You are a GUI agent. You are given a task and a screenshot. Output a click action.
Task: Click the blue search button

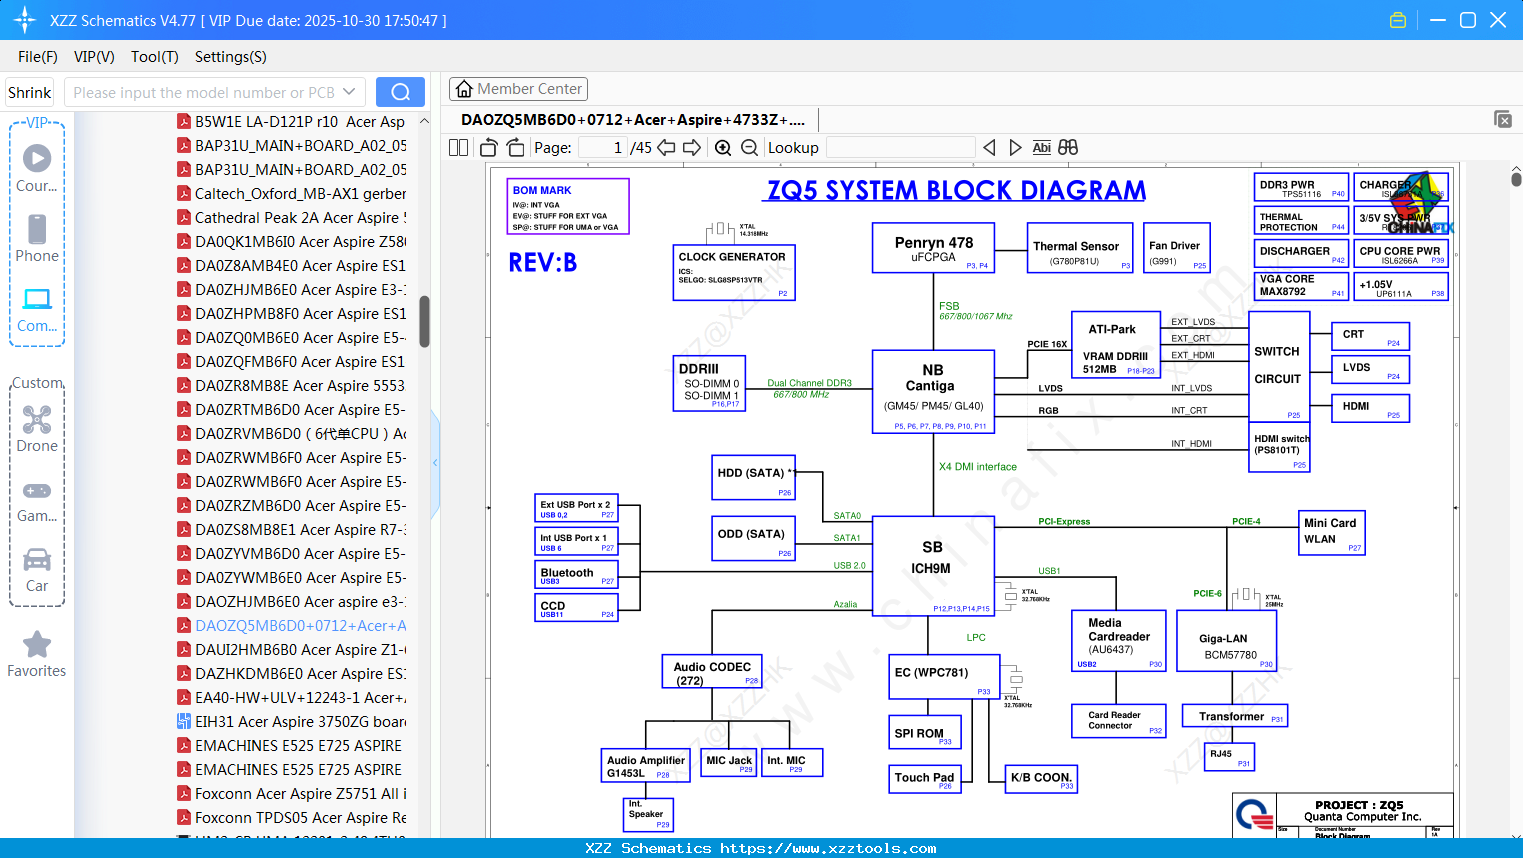pos(400,92)
